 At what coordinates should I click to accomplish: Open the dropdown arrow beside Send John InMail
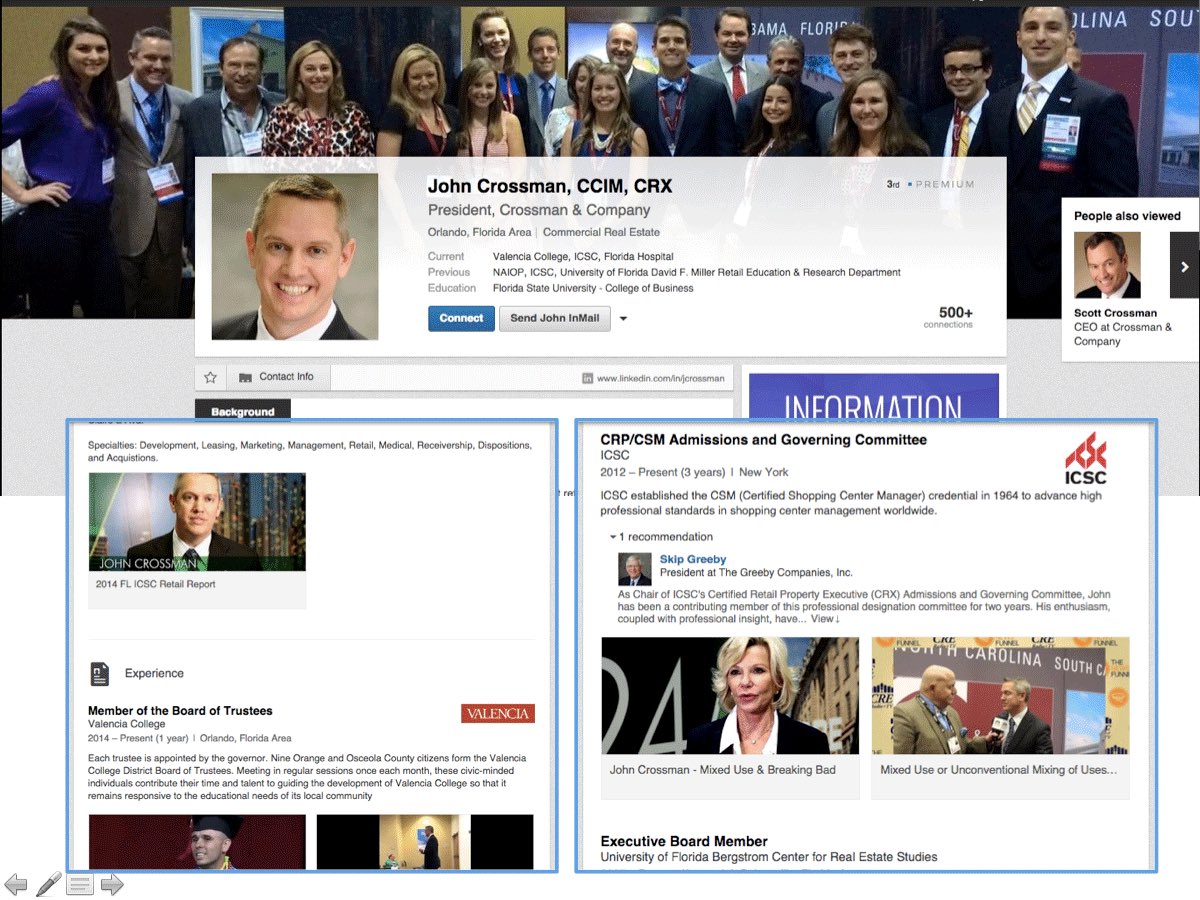(x=623, y=319)
